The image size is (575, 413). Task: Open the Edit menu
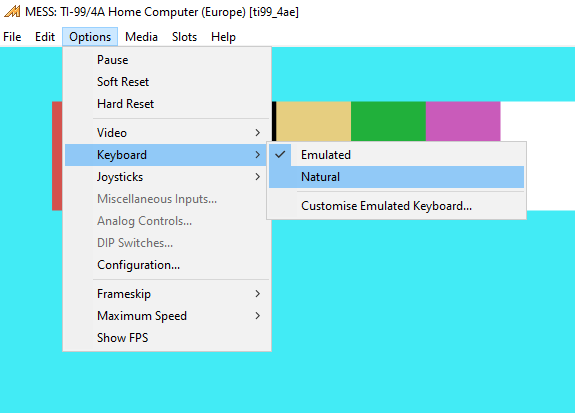coord(45,37)
